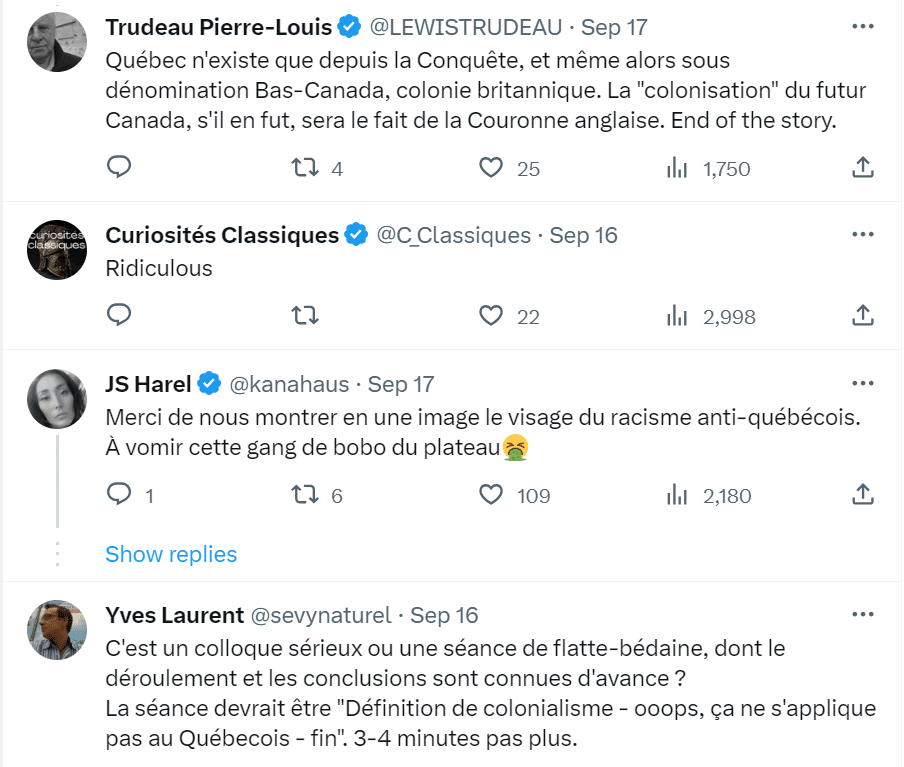Open Curiosités Classiques' avatar
904x767 pixels.
tap(57, 250)
